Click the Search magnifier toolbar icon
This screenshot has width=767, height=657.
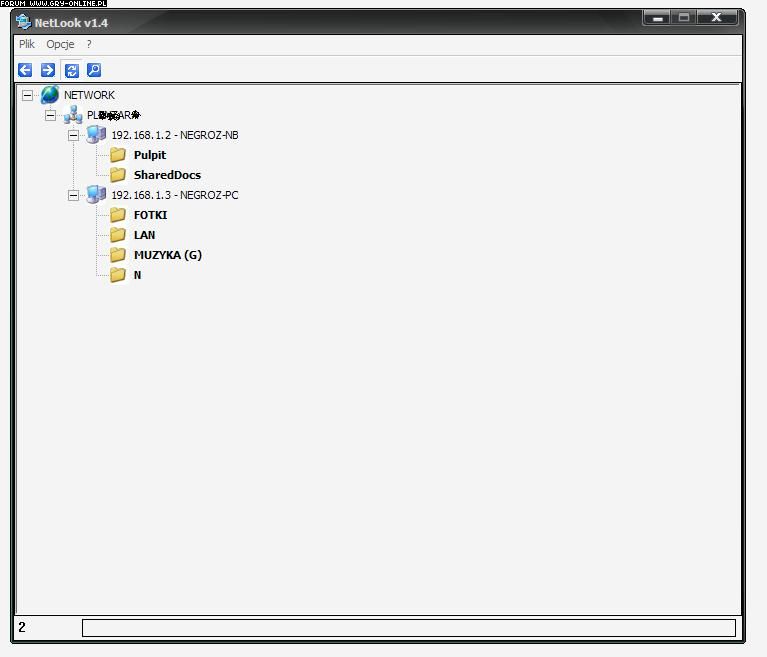tap(94, 70)
